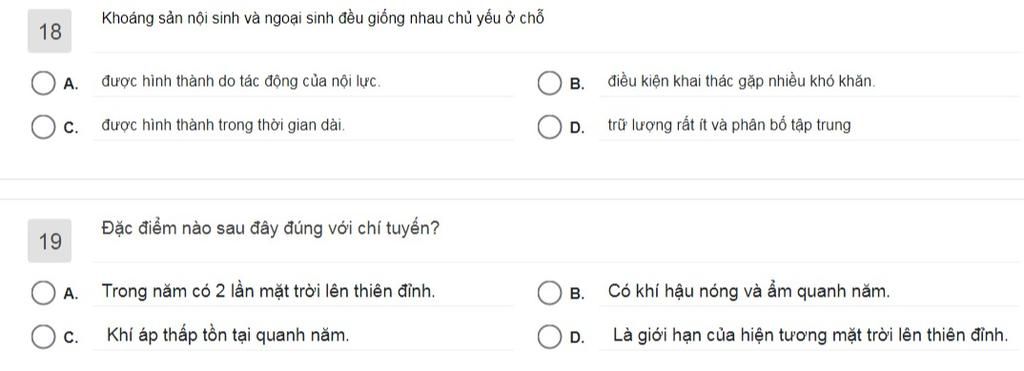Click answer text 'điều kiện khai thác gặp nhiều khó khăn'

click(x=741, y=82)
